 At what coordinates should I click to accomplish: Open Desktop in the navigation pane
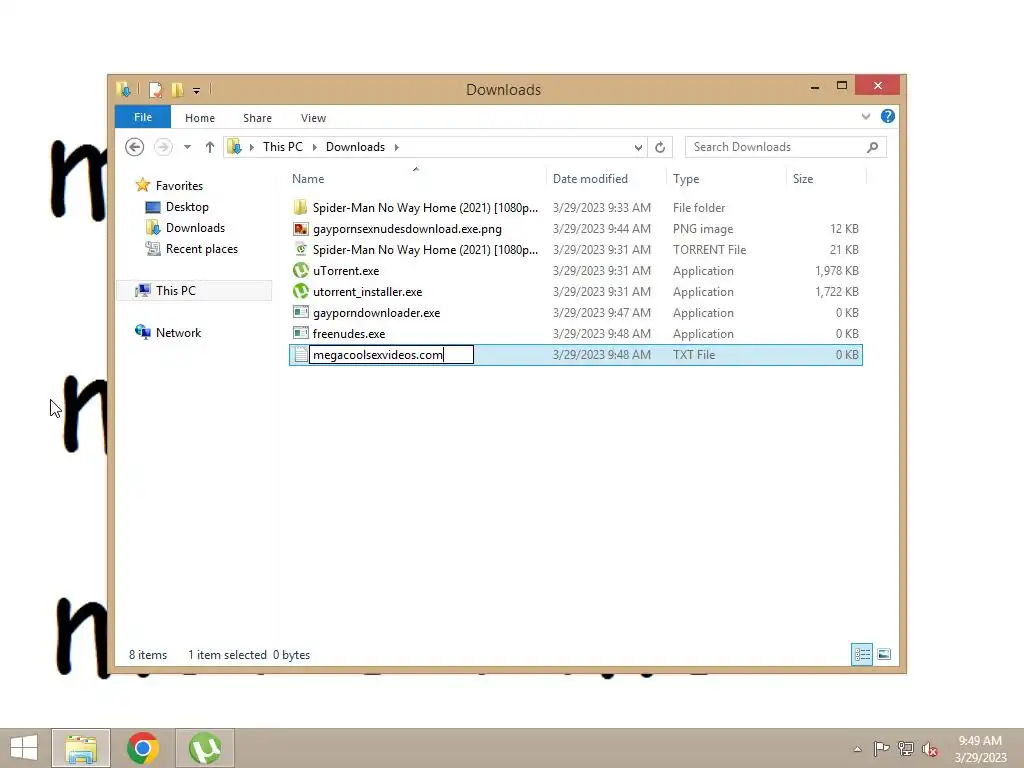pyautogui.click(x=187, y=207)
